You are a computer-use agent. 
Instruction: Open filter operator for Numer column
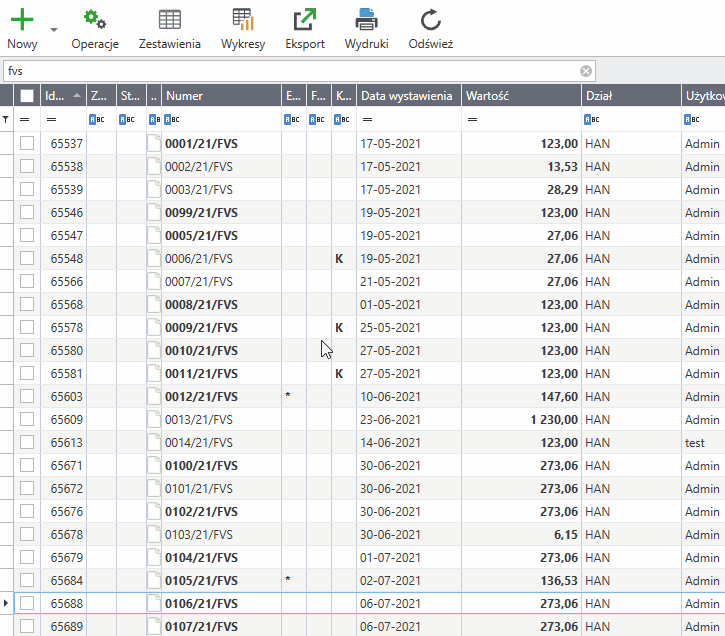(171, 119)
